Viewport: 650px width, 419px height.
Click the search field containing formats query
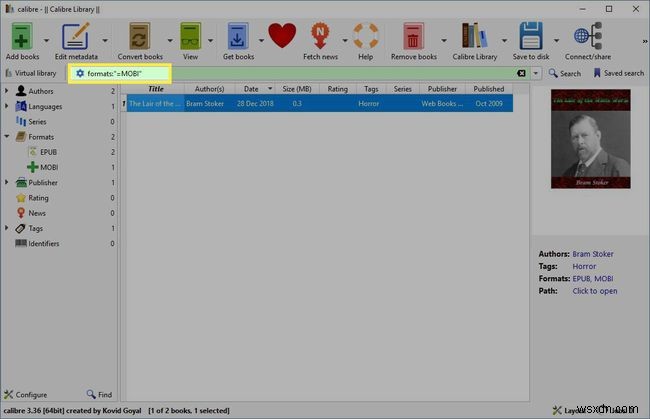point(300,73)
